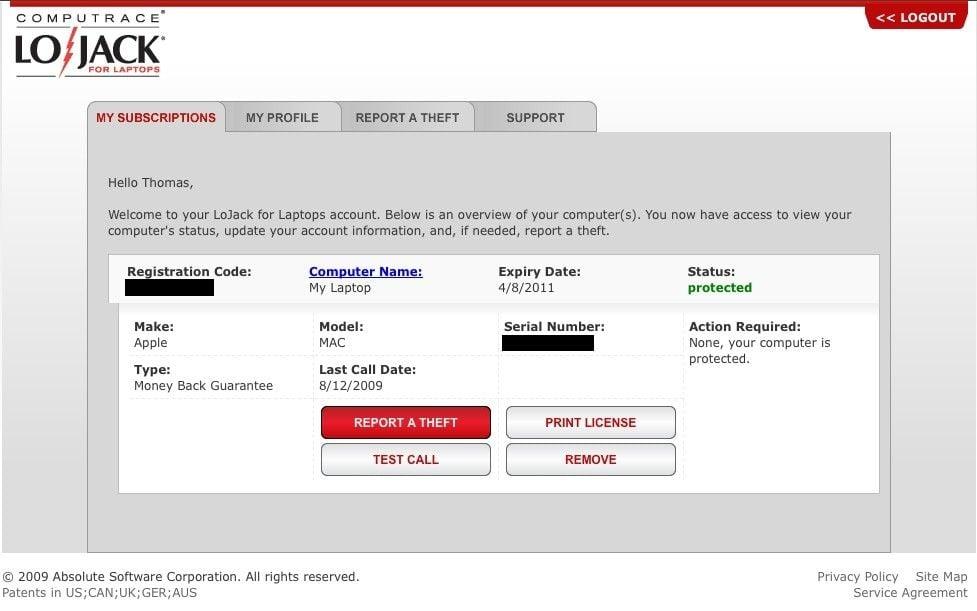This screenshot has width=977, height=611.
Task: Click the 'Status:' column header
Action: pos(711,272)
